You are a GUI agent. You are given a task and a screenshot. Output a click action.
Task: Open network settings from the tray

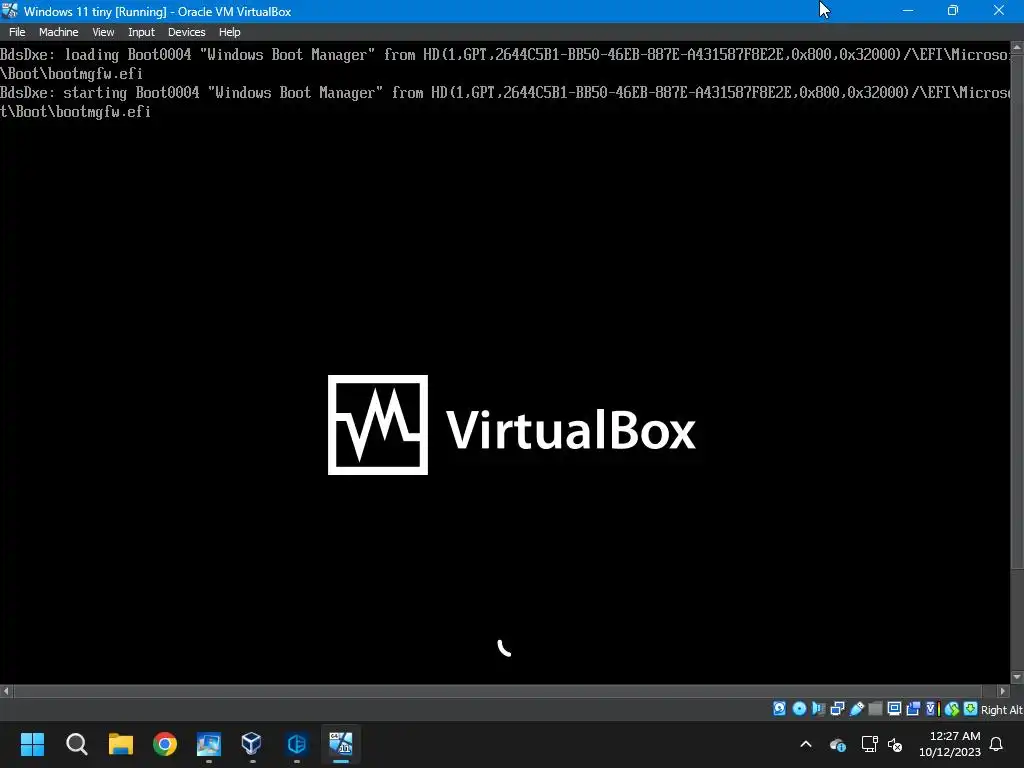pyautogui.click(x=869, y=744)
